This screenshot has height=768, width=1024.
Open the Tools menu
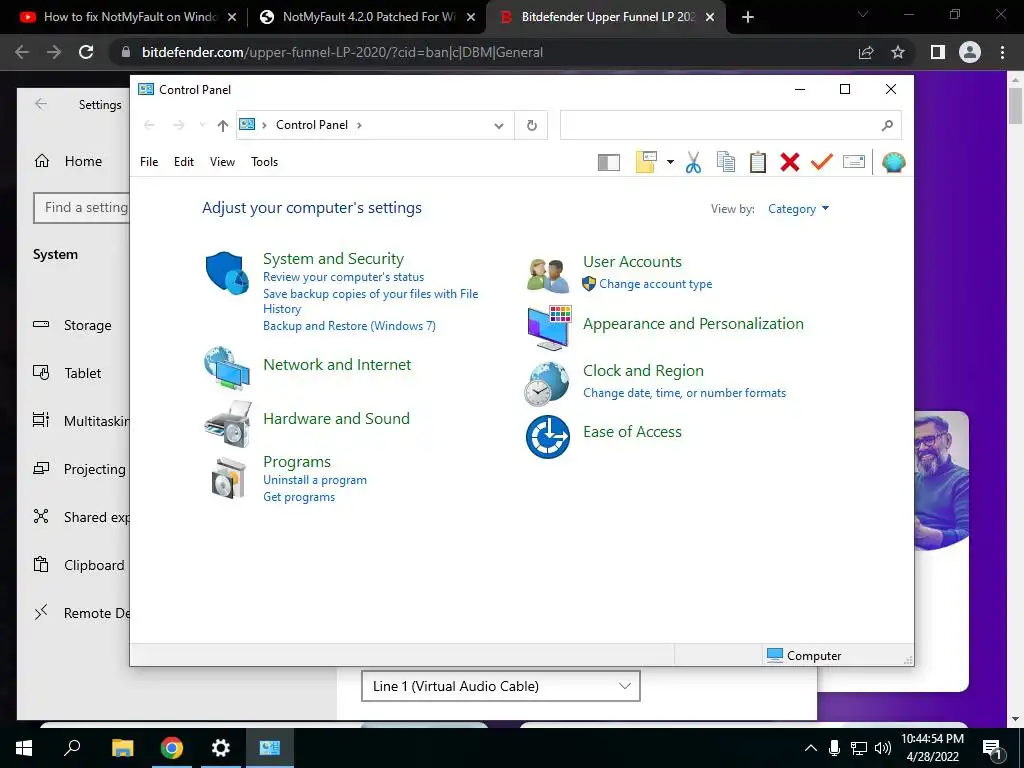264,162
